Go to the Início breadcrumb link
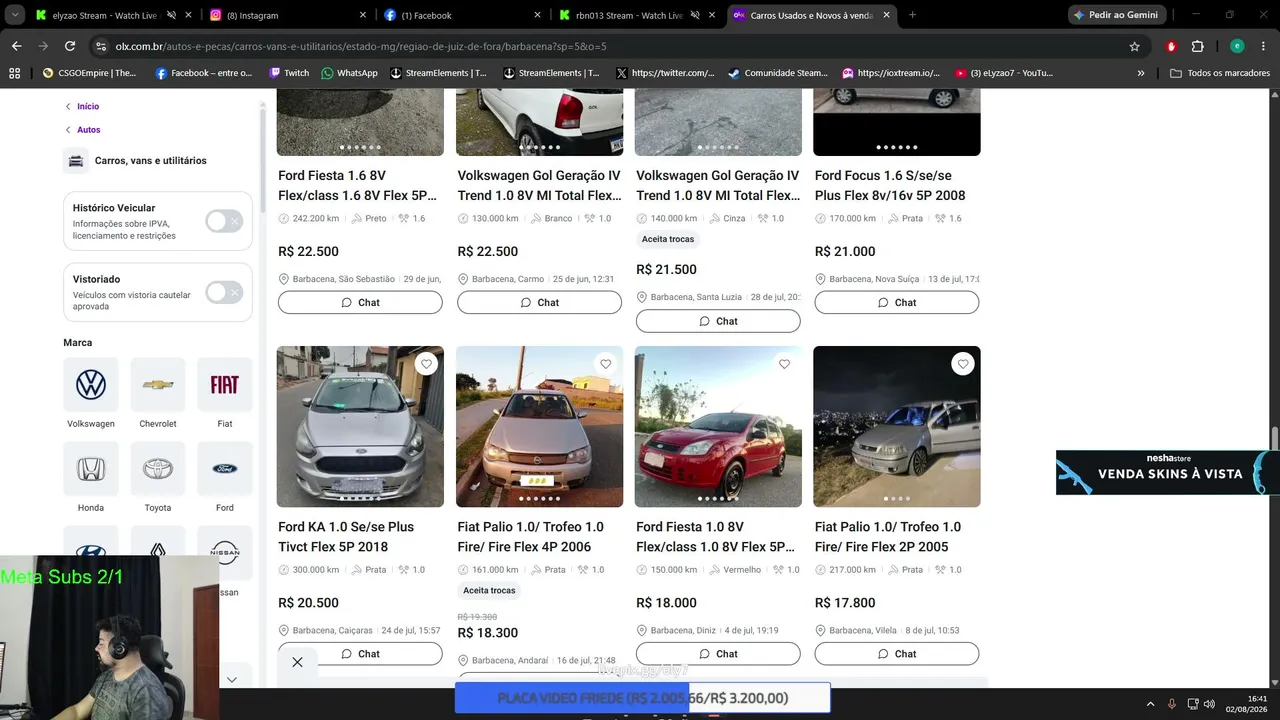Viewport: 1280px width, 720px height. click(x=88, y=106)
